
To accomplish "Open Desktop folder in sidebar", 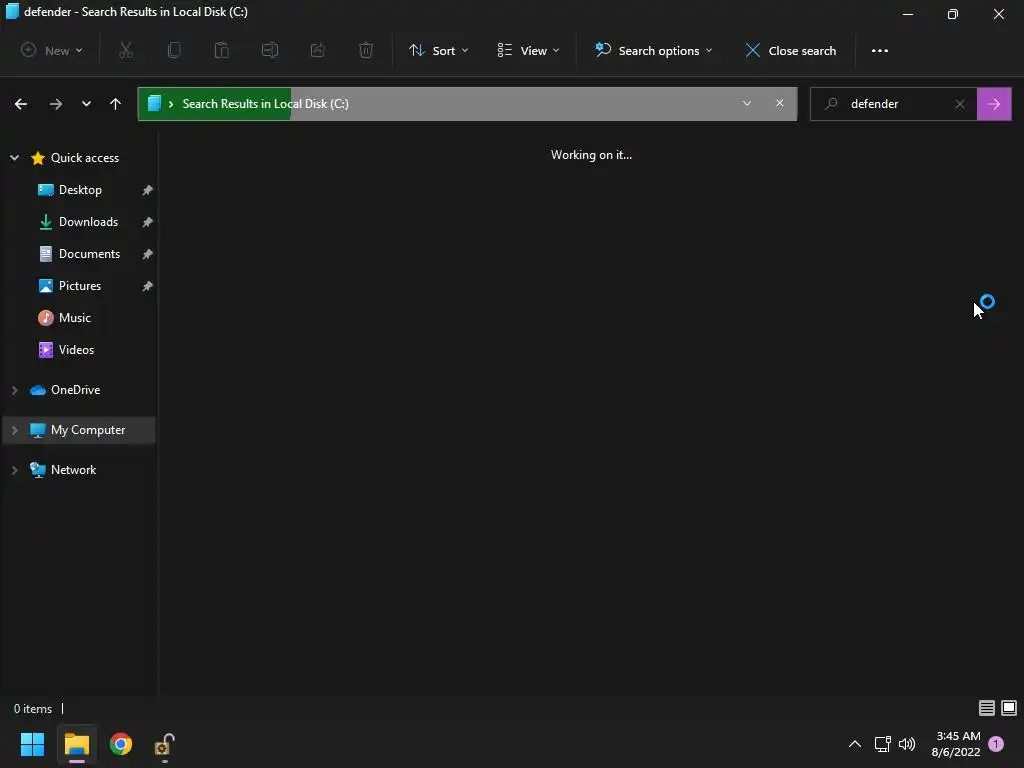I will (80, 190).
